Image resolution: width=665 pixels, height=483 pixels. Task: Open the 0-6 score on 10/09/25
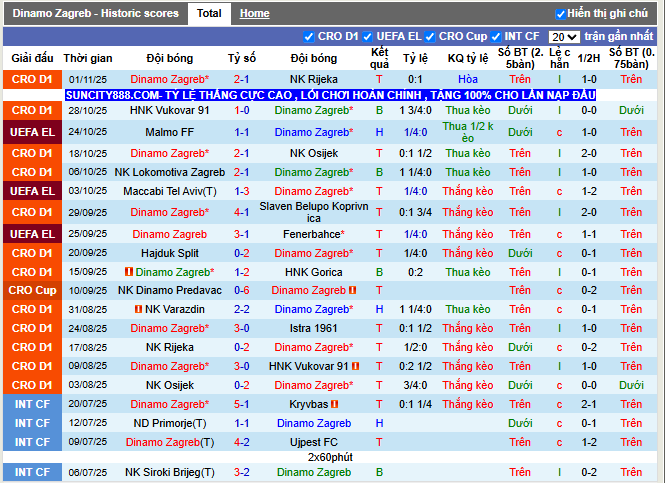pos(241,290)
